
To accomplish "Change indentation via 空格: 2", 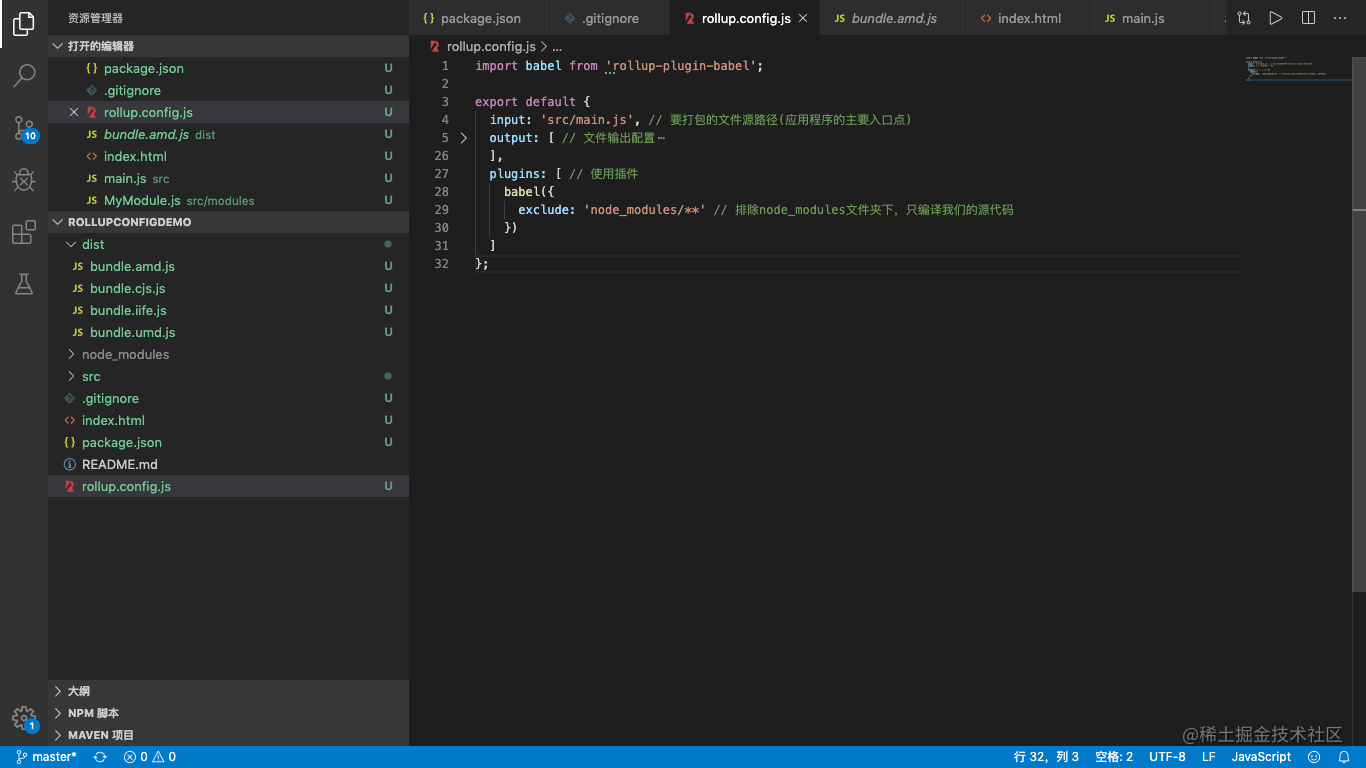I will pos(1114,757).
